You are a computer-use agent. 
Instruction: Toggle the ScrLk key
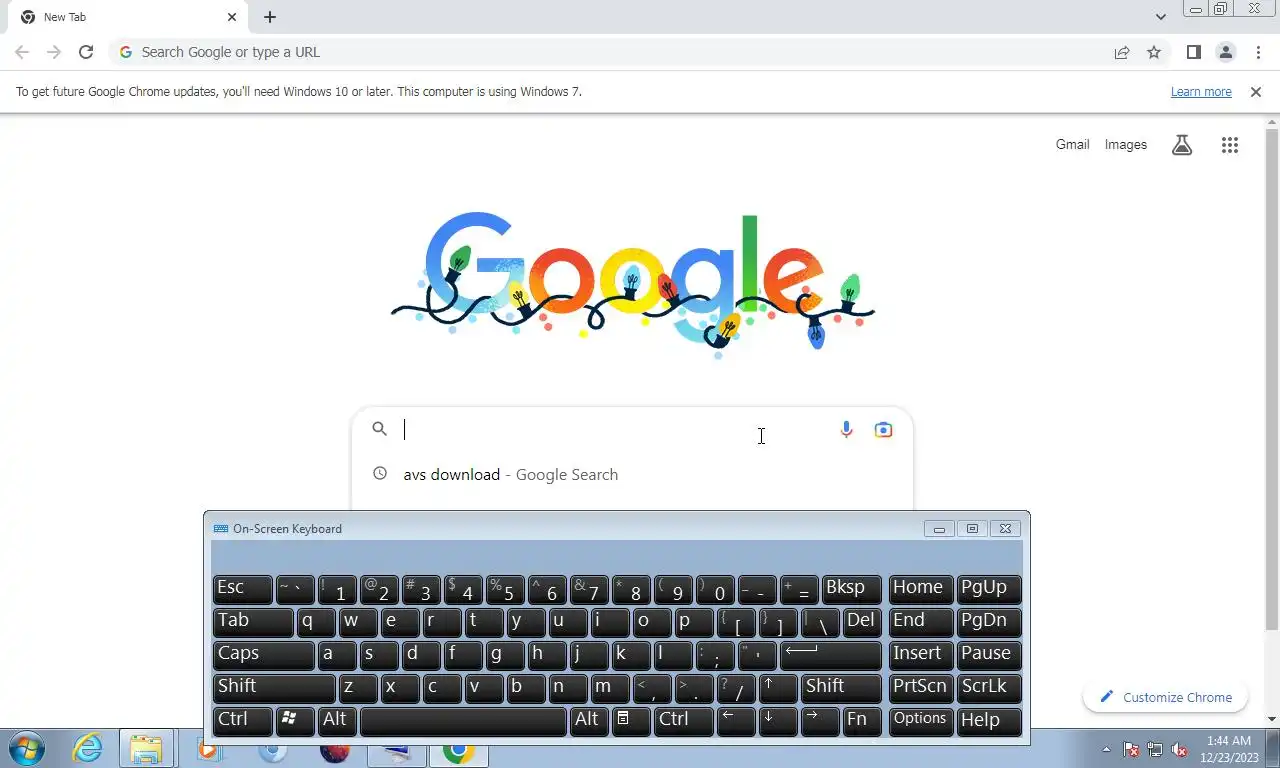tap(989, 688)
